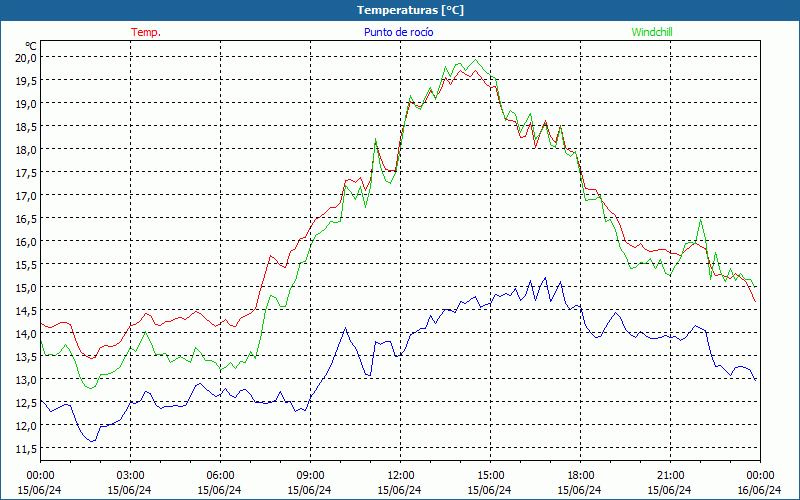Click the 03:00 x-axis time label
800x500 pixels.
click(x=130, y=475)
